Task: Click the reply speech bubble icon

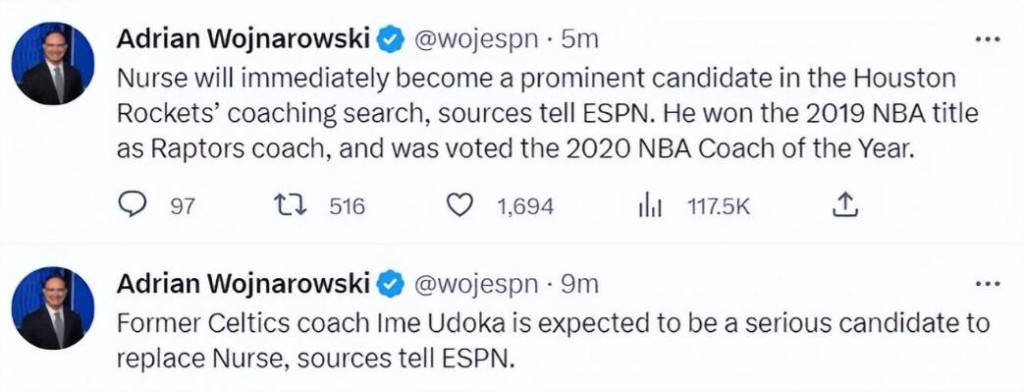Action: pyautogui.click(x=133, y=206)
